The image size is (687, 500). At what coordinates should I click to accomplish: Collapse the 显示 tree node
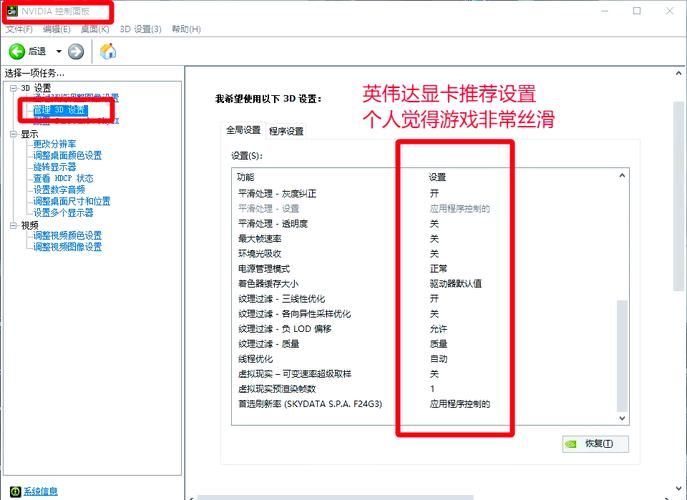point(14,134)
